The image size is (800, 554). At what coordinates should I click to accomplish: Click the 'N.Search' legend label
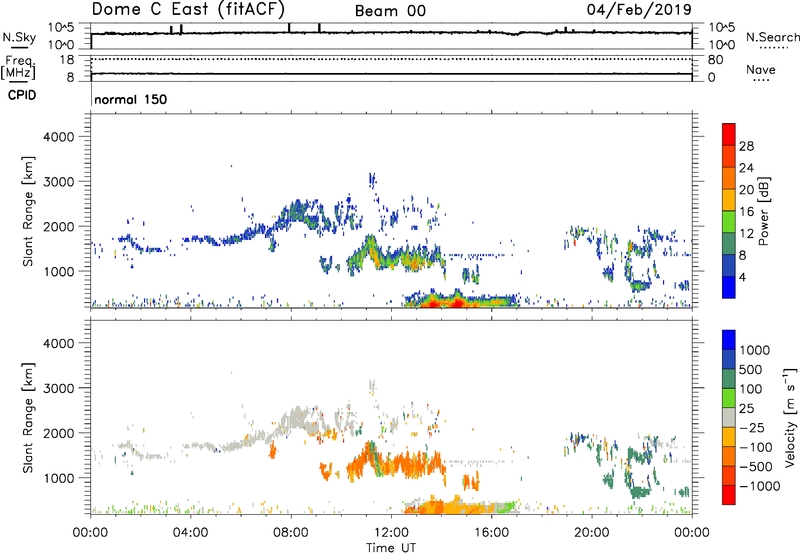pyautogui.click(x=772, y=37)
